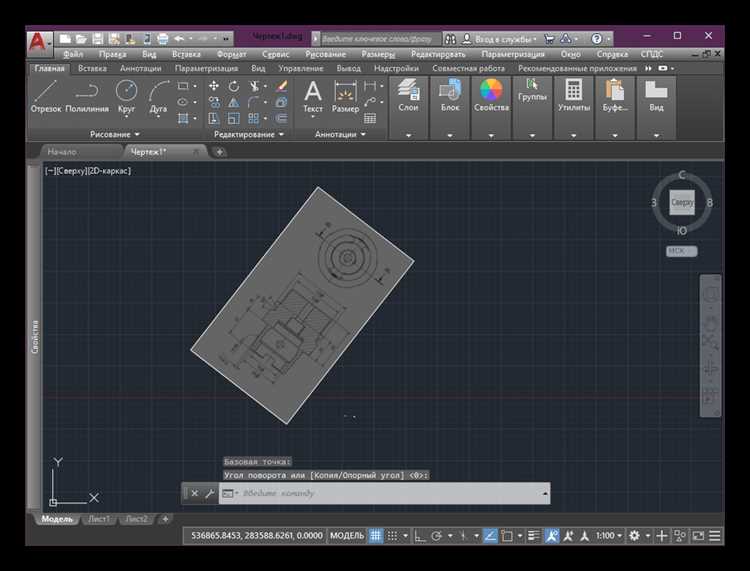The width and height of the screenshot is (750, 571).
Task: Activate the Move tool
Action: click(x=213, y=86)
